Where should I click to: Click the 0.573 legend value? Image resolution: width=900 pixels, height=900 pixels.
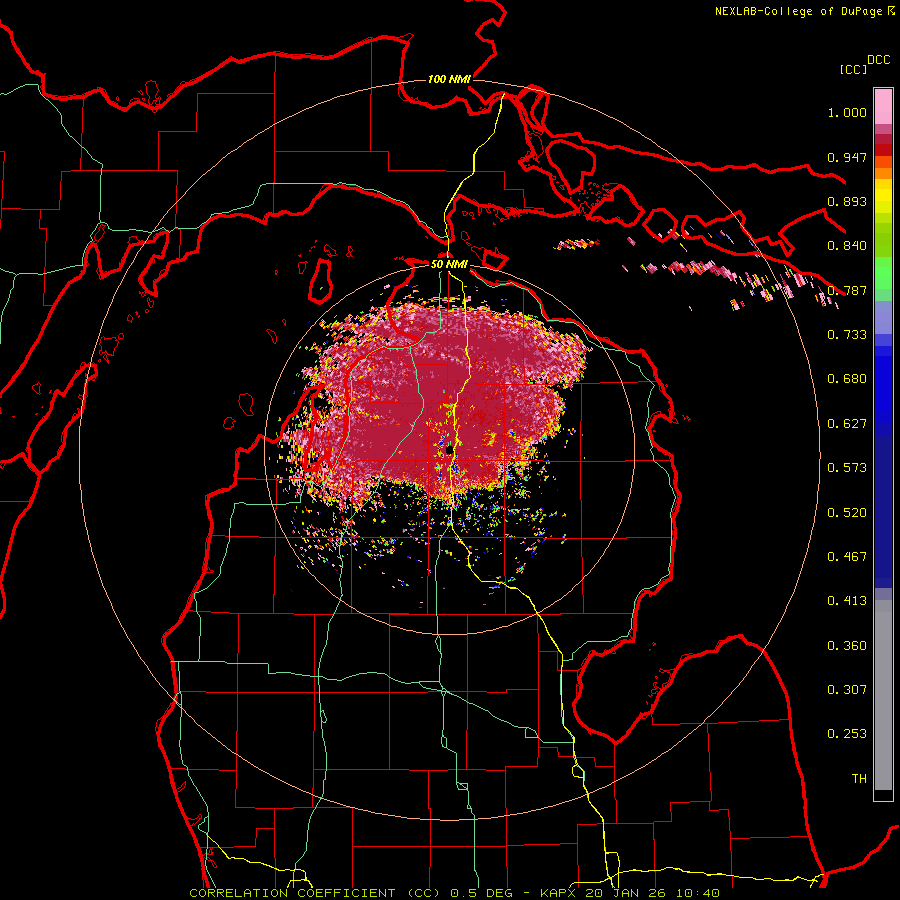[x=847, y=468]
